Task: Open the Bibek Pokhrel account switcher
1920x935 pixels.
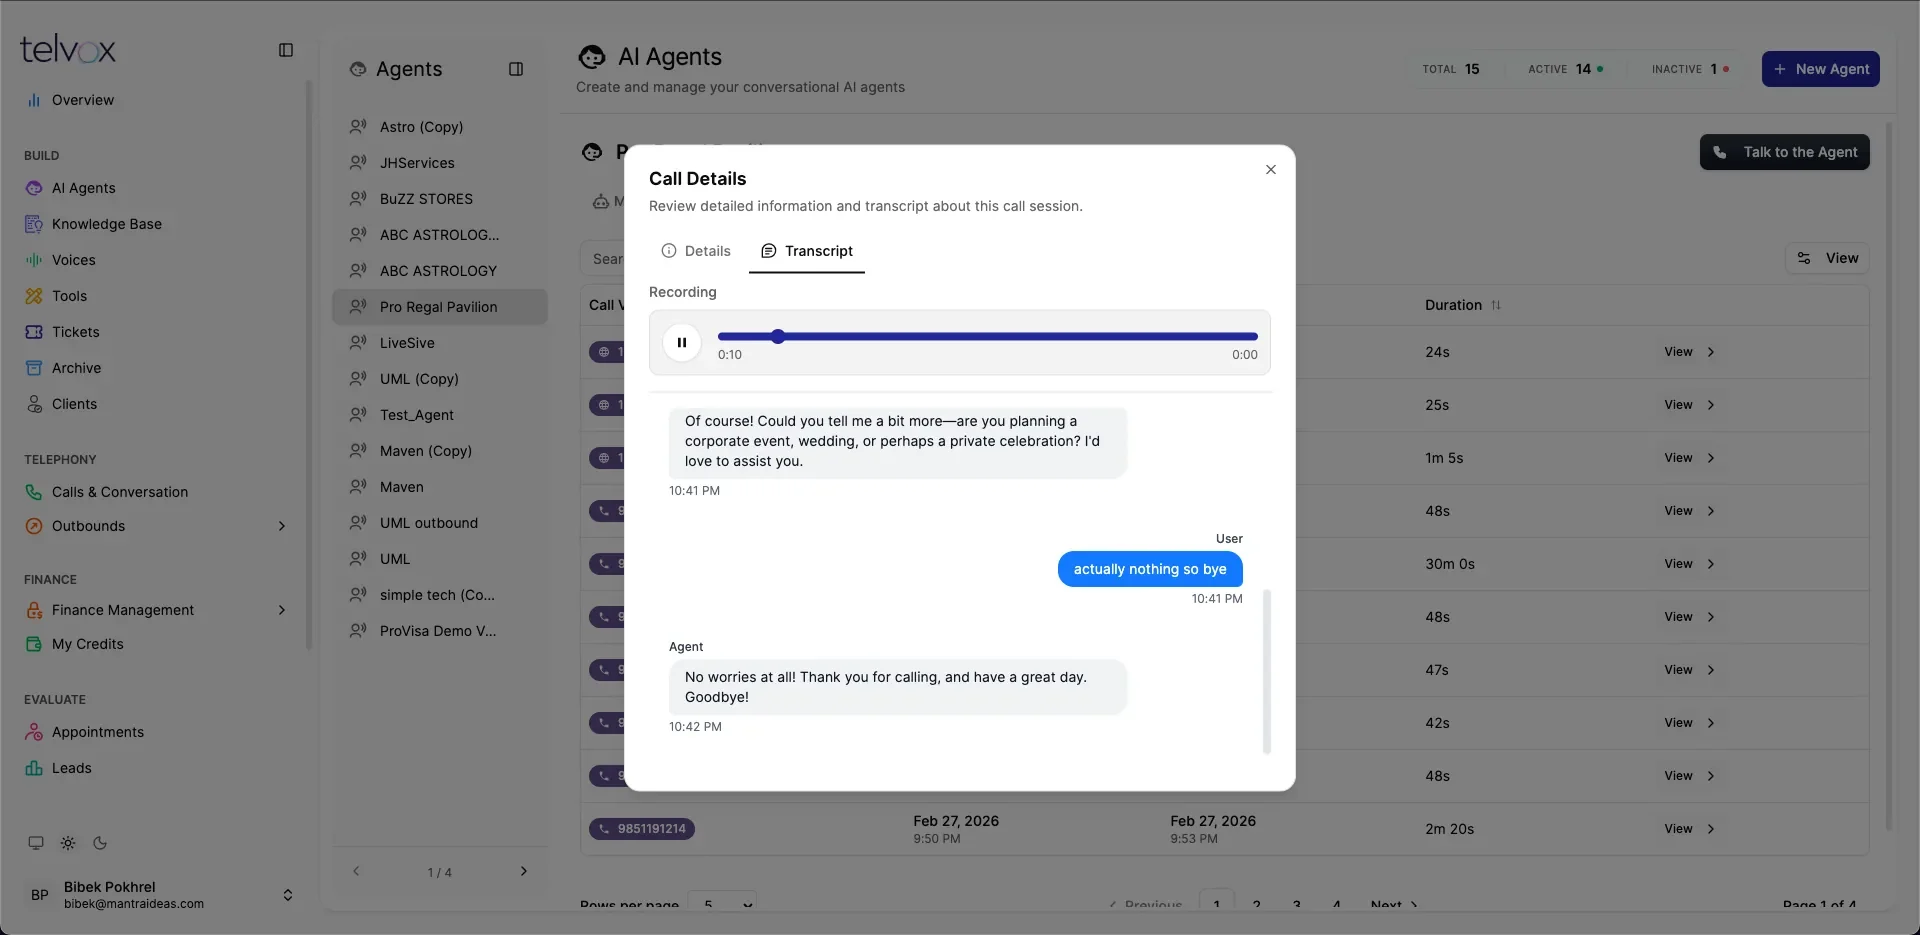Action: click(x=160, y=895)
